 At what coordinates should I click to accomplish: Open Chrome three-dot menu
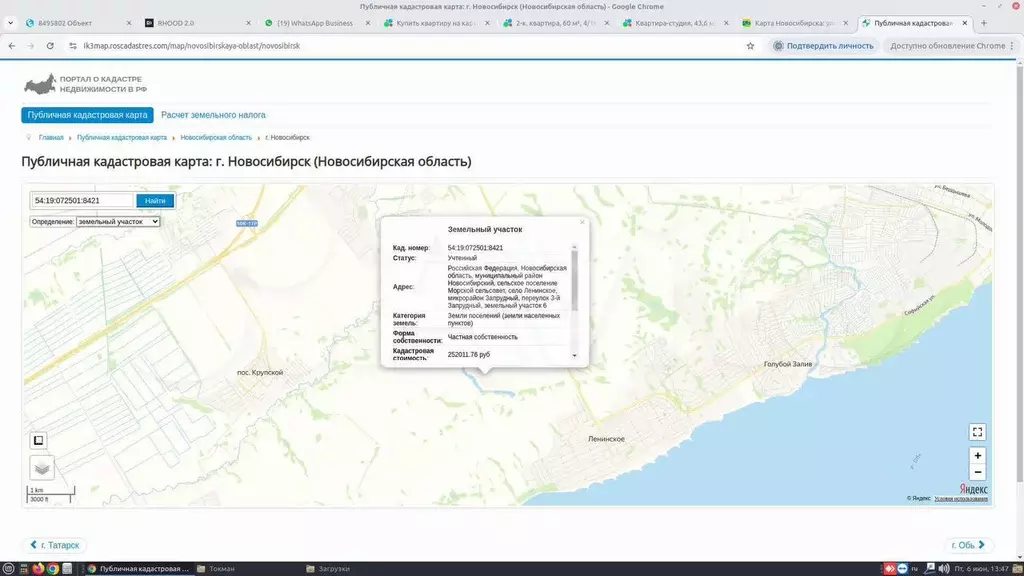[1012, 46]
